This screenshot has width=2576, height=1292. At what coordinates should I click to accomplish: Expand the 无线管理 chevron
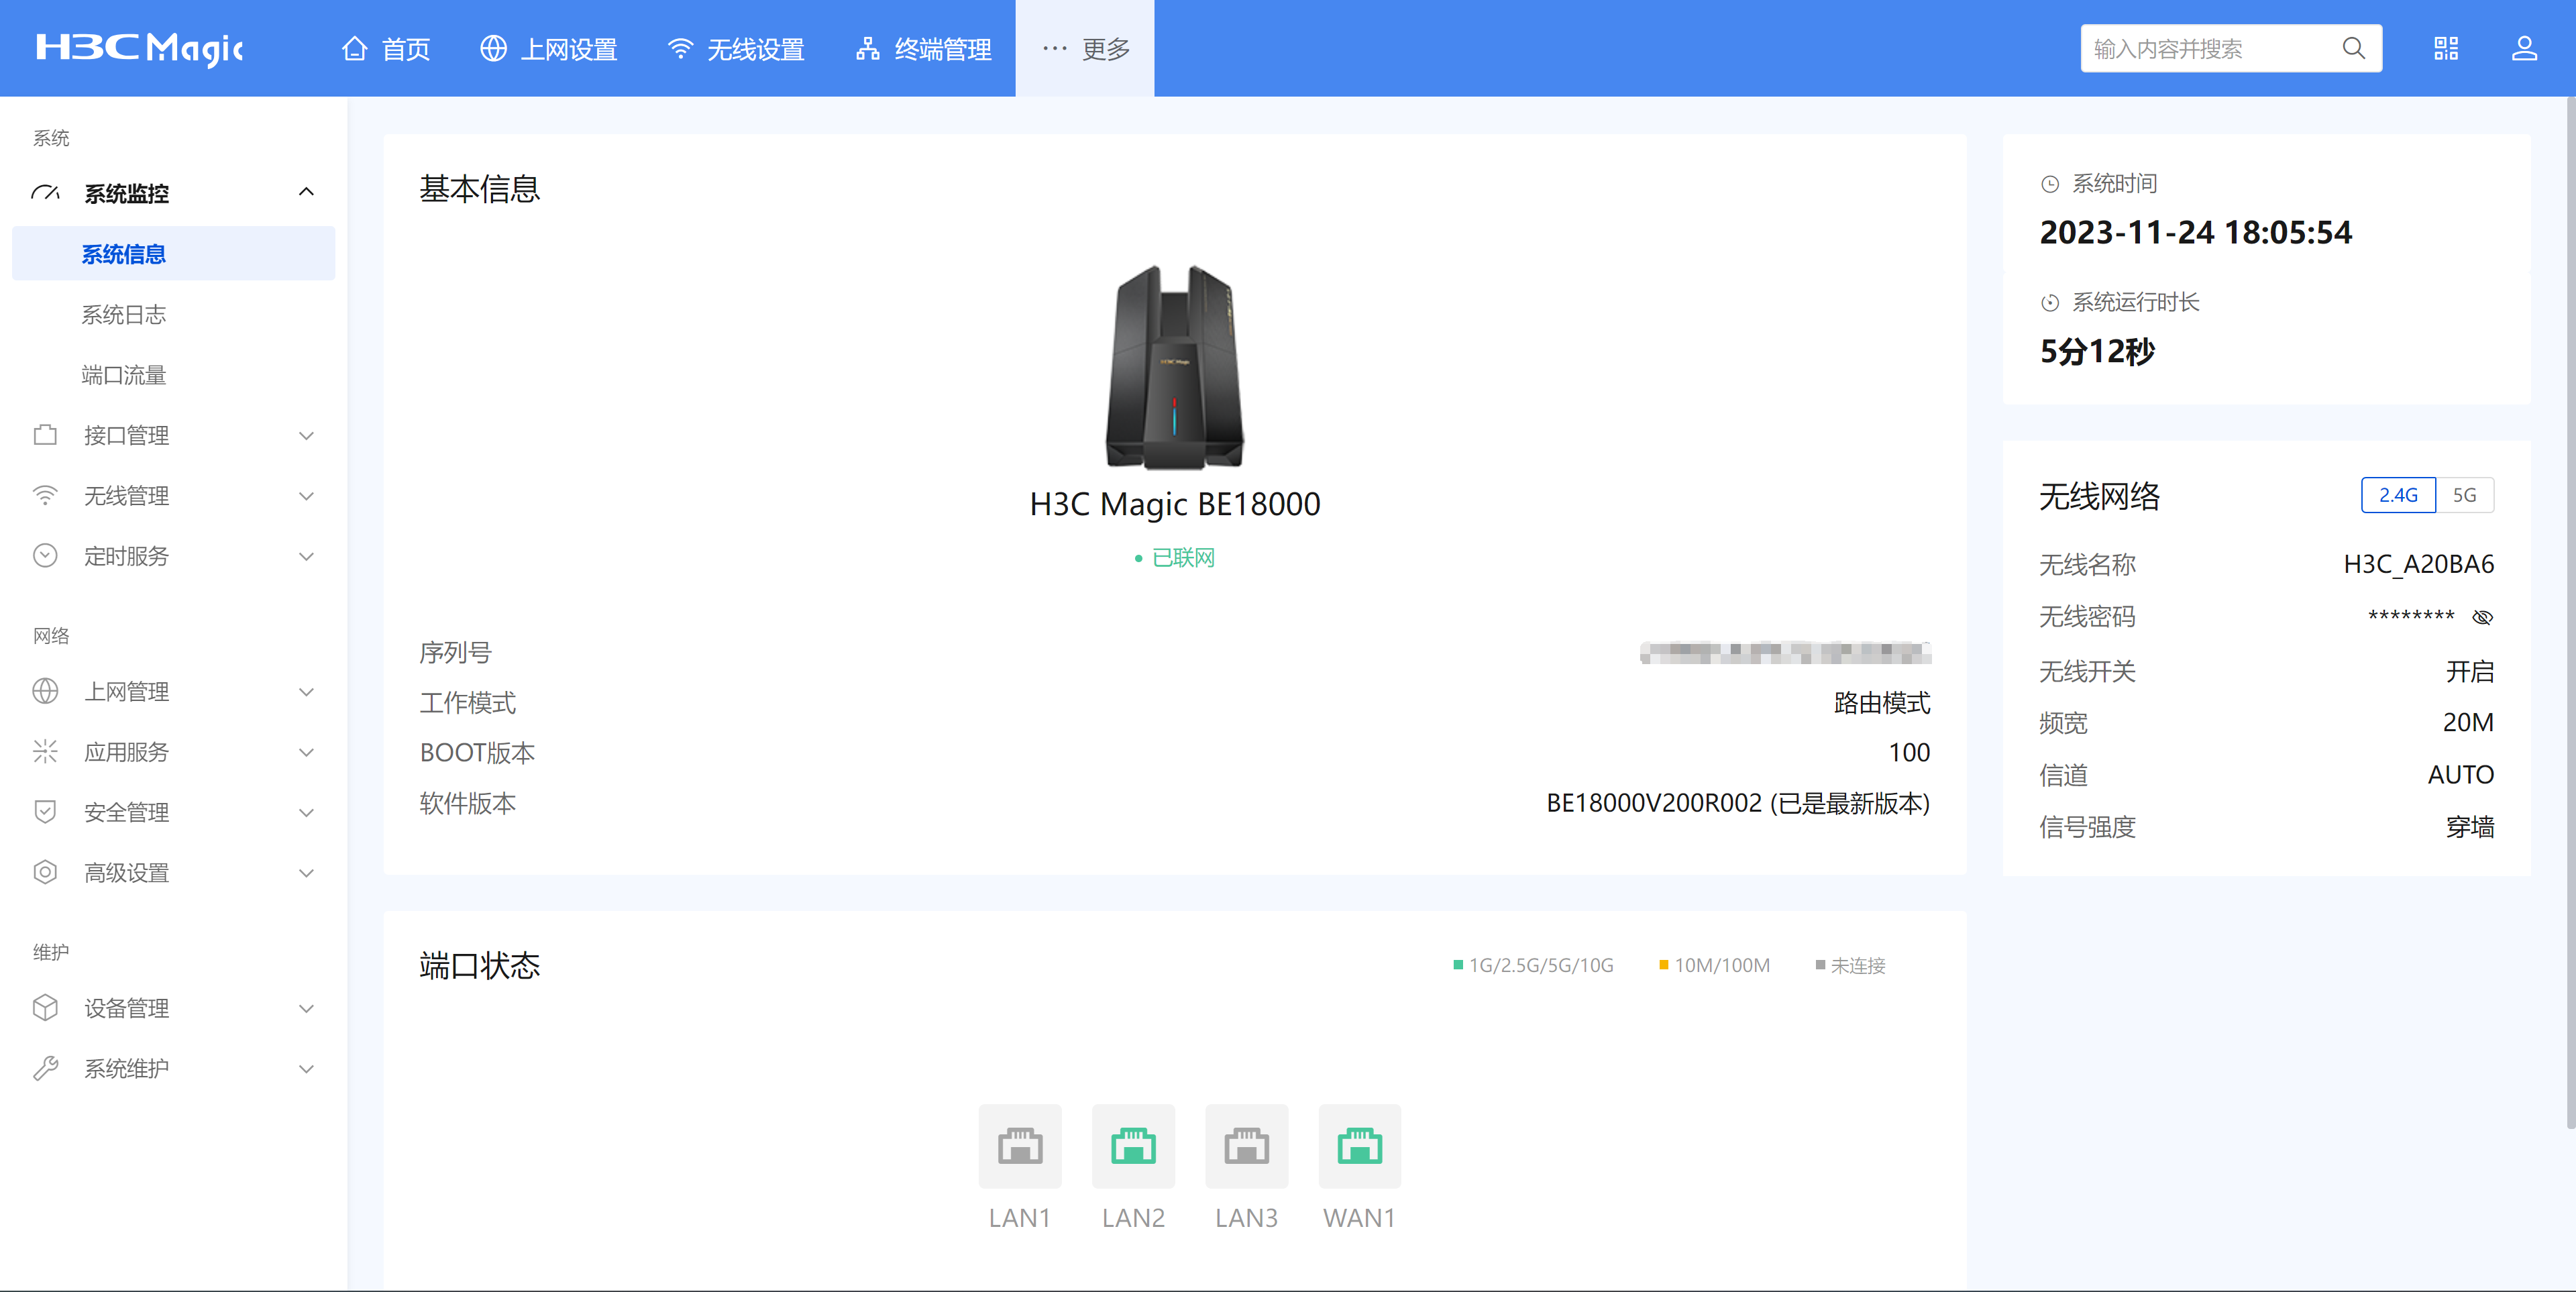[307, 495]
